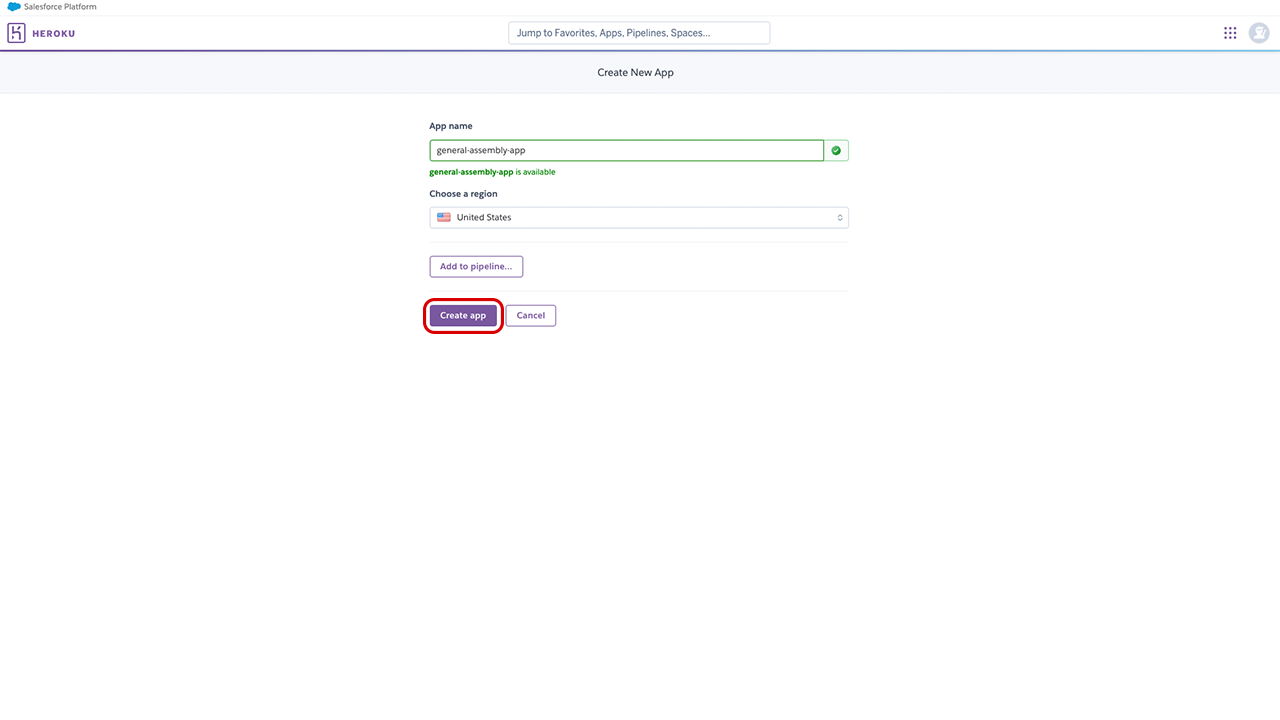Image resolution: width=1280 pixels, height=720 pixels.
Task: Click the Salesforce Platform label
Action: click(60, 7)
